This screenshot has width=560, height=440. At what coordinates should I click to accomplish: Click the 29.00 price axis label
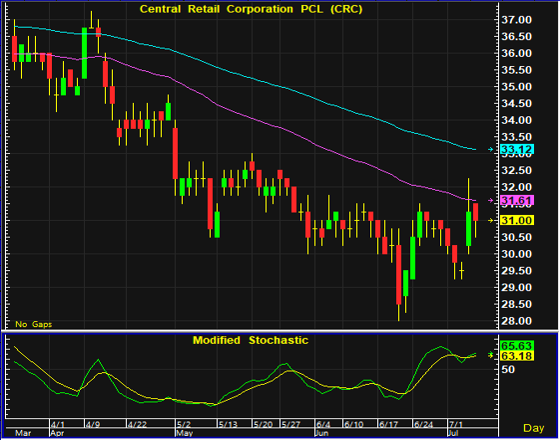pyautogui.click(x=517, y=288)
